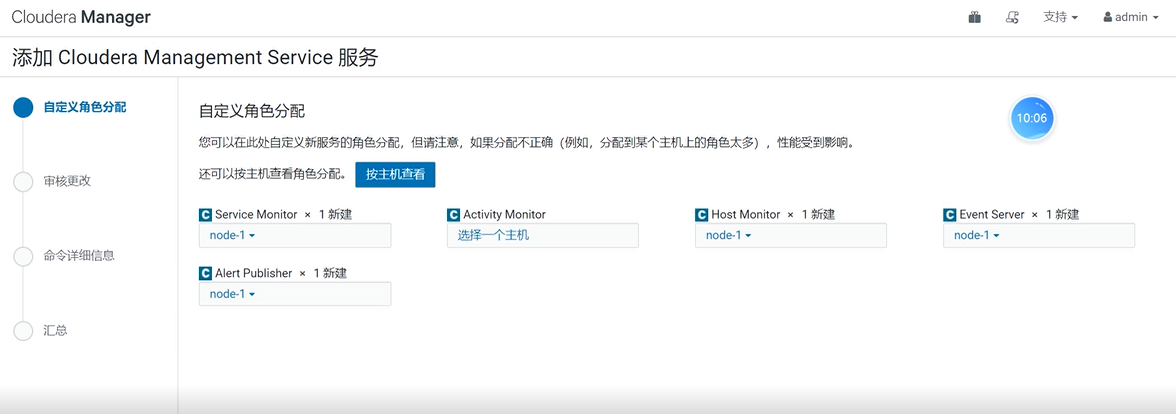Click the Host Monitor C icon

[x=701, y=214]
